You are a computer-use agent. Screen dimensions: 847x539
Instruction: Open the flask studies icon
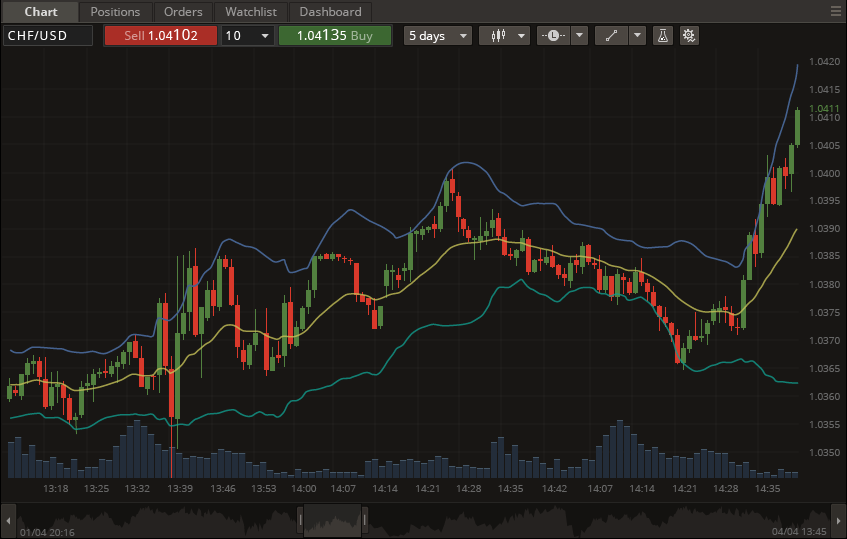coord(663,36)
